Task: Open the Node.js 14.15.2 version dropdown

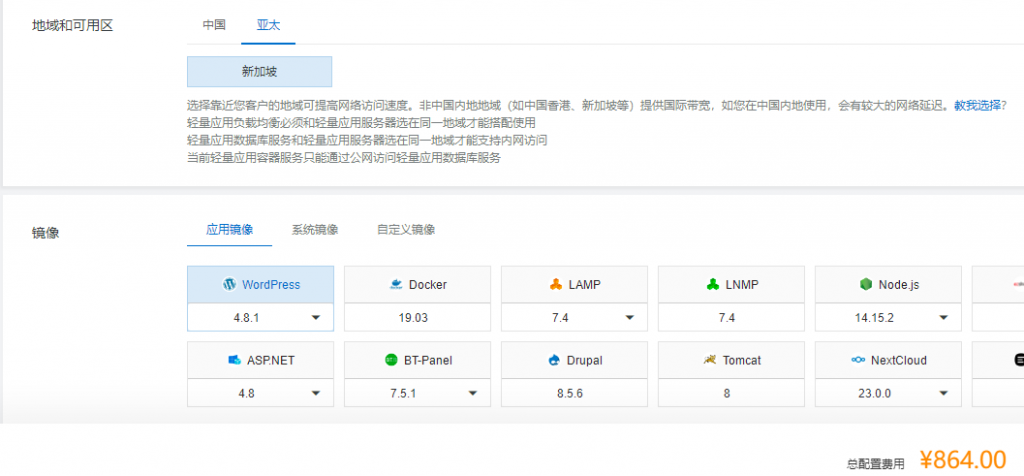Action: click(x=888, y=318)
